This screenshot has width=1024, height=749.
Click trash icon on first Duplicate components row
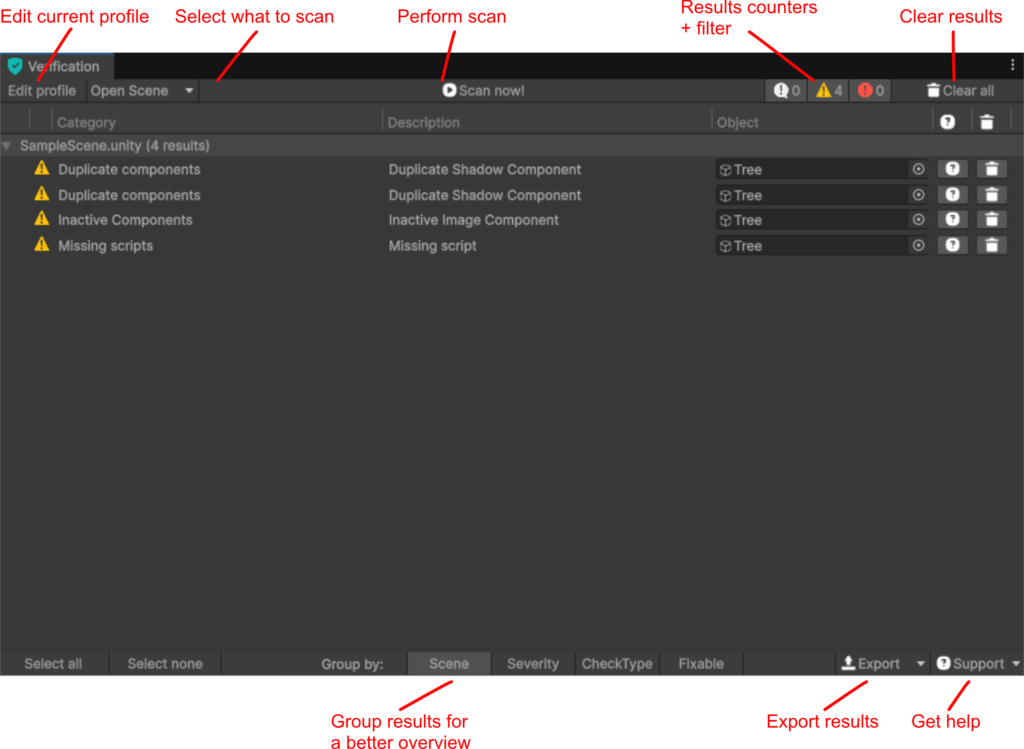click(x=991, y=170)
